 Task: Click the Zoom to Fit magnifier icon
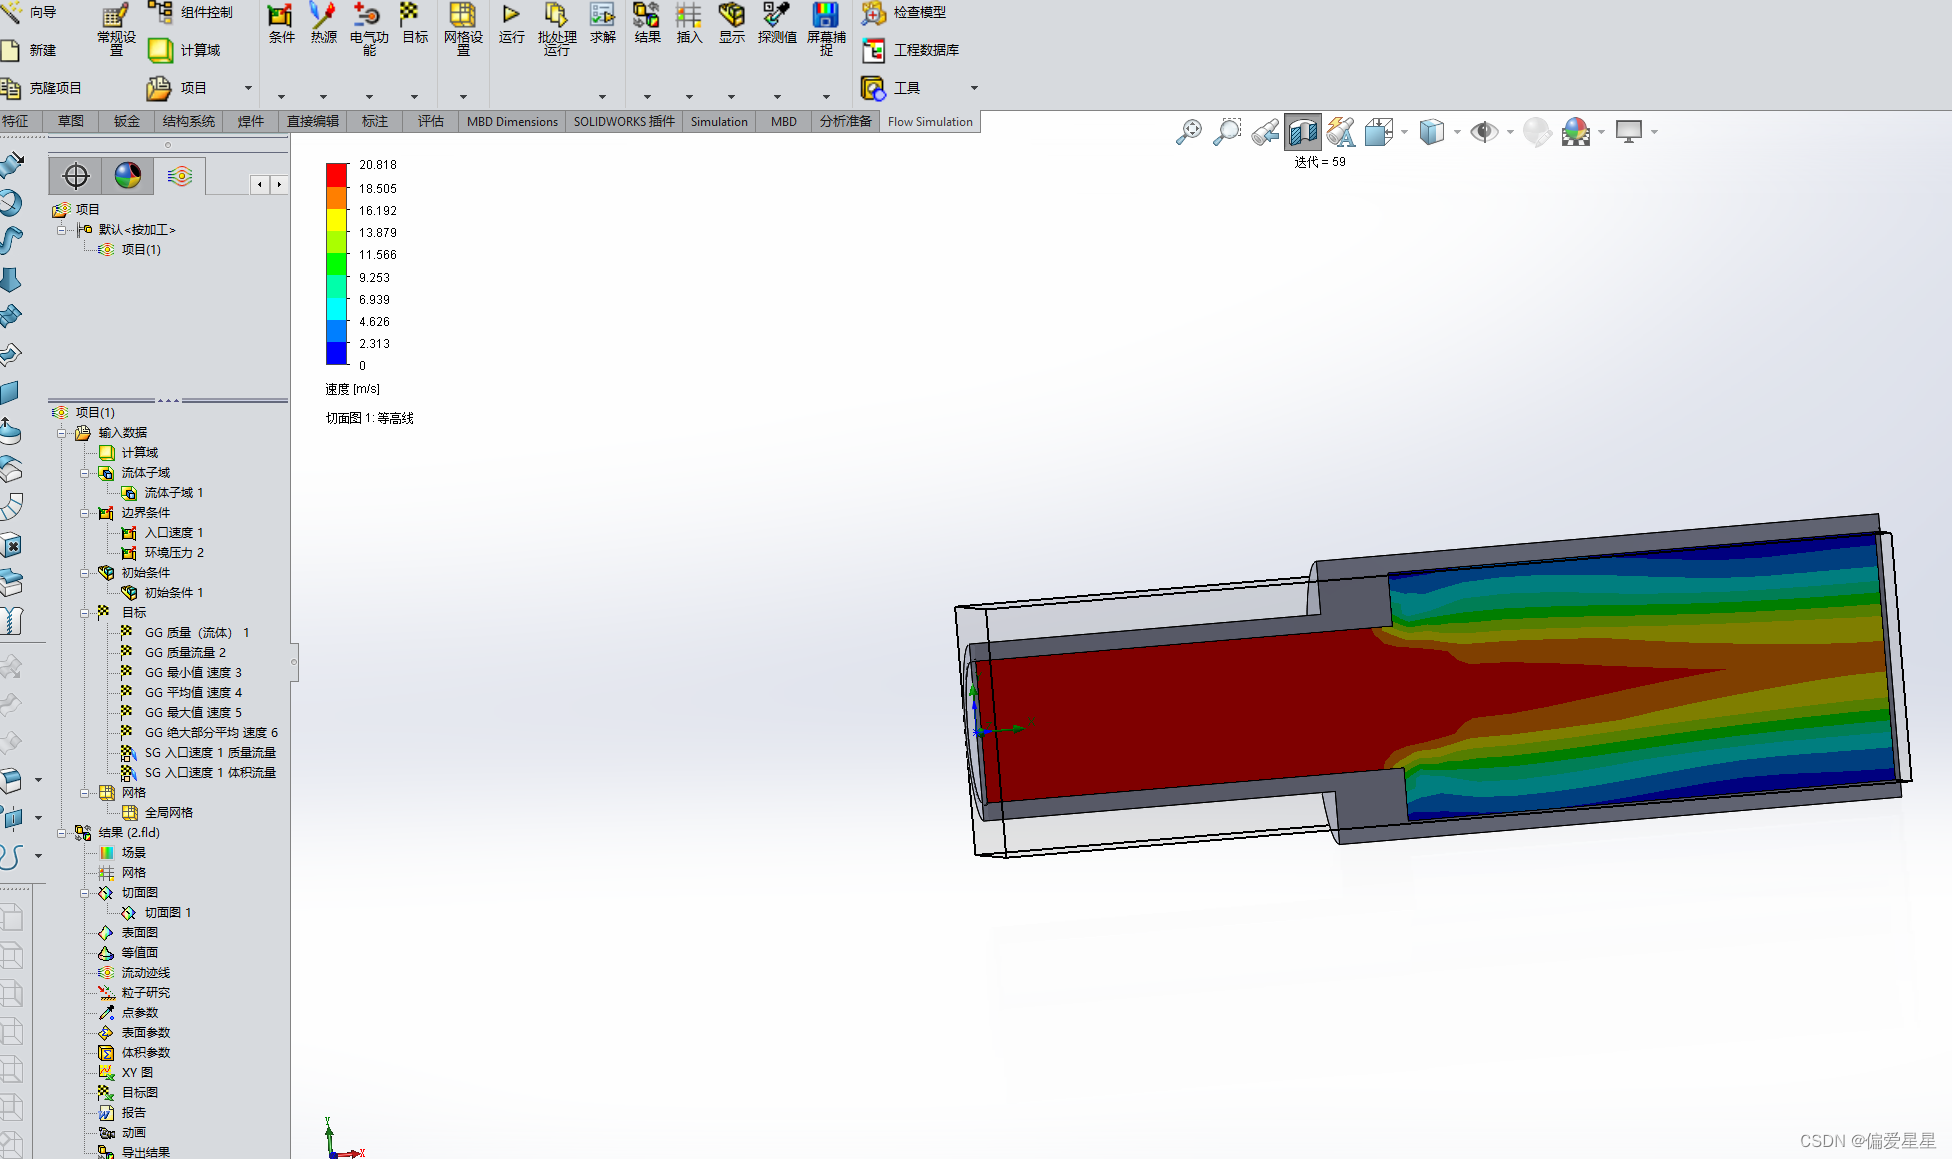tap(1189, 132)
